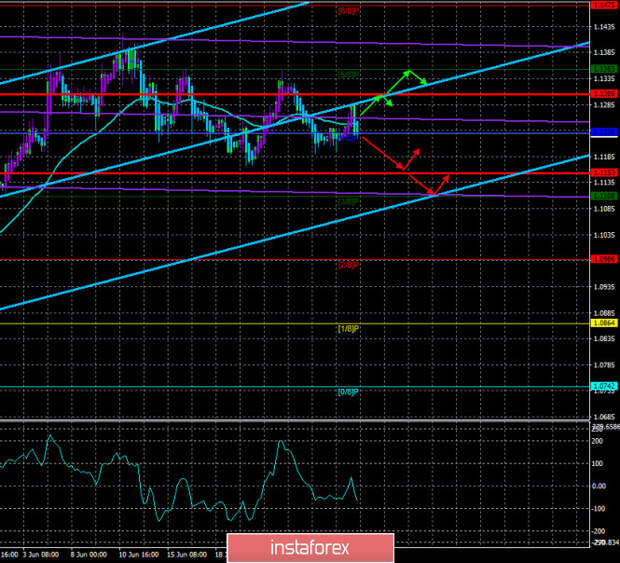Click the indicator scale value 200
The height and width of the screenshot is (563, 620).
598,441
